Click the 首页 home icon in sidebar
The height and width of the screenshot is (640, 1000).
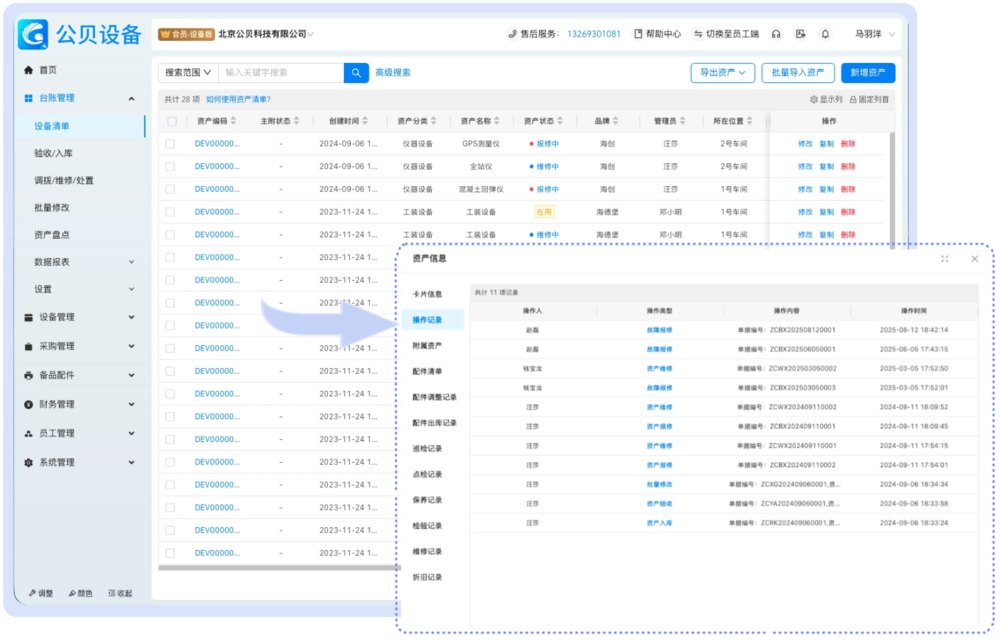coord(28,70)
